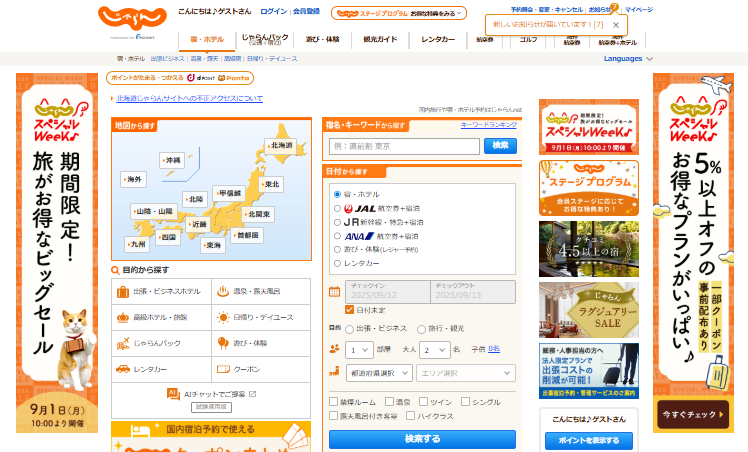Image resolution: width=748 pixels, height=452 pixels.
Task: Click the sun icon for 日帰り・デイユース
Action: pyautogui.click(x=222, y=317)
